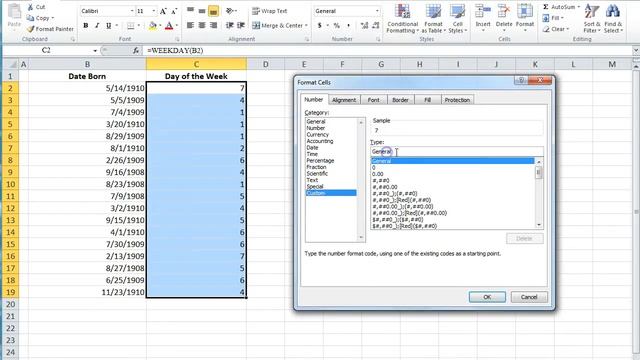The height and width of the screenshot is (360, 640).
Task: Switch to Fill tab in Format Cells
Action: coord(427,100)
